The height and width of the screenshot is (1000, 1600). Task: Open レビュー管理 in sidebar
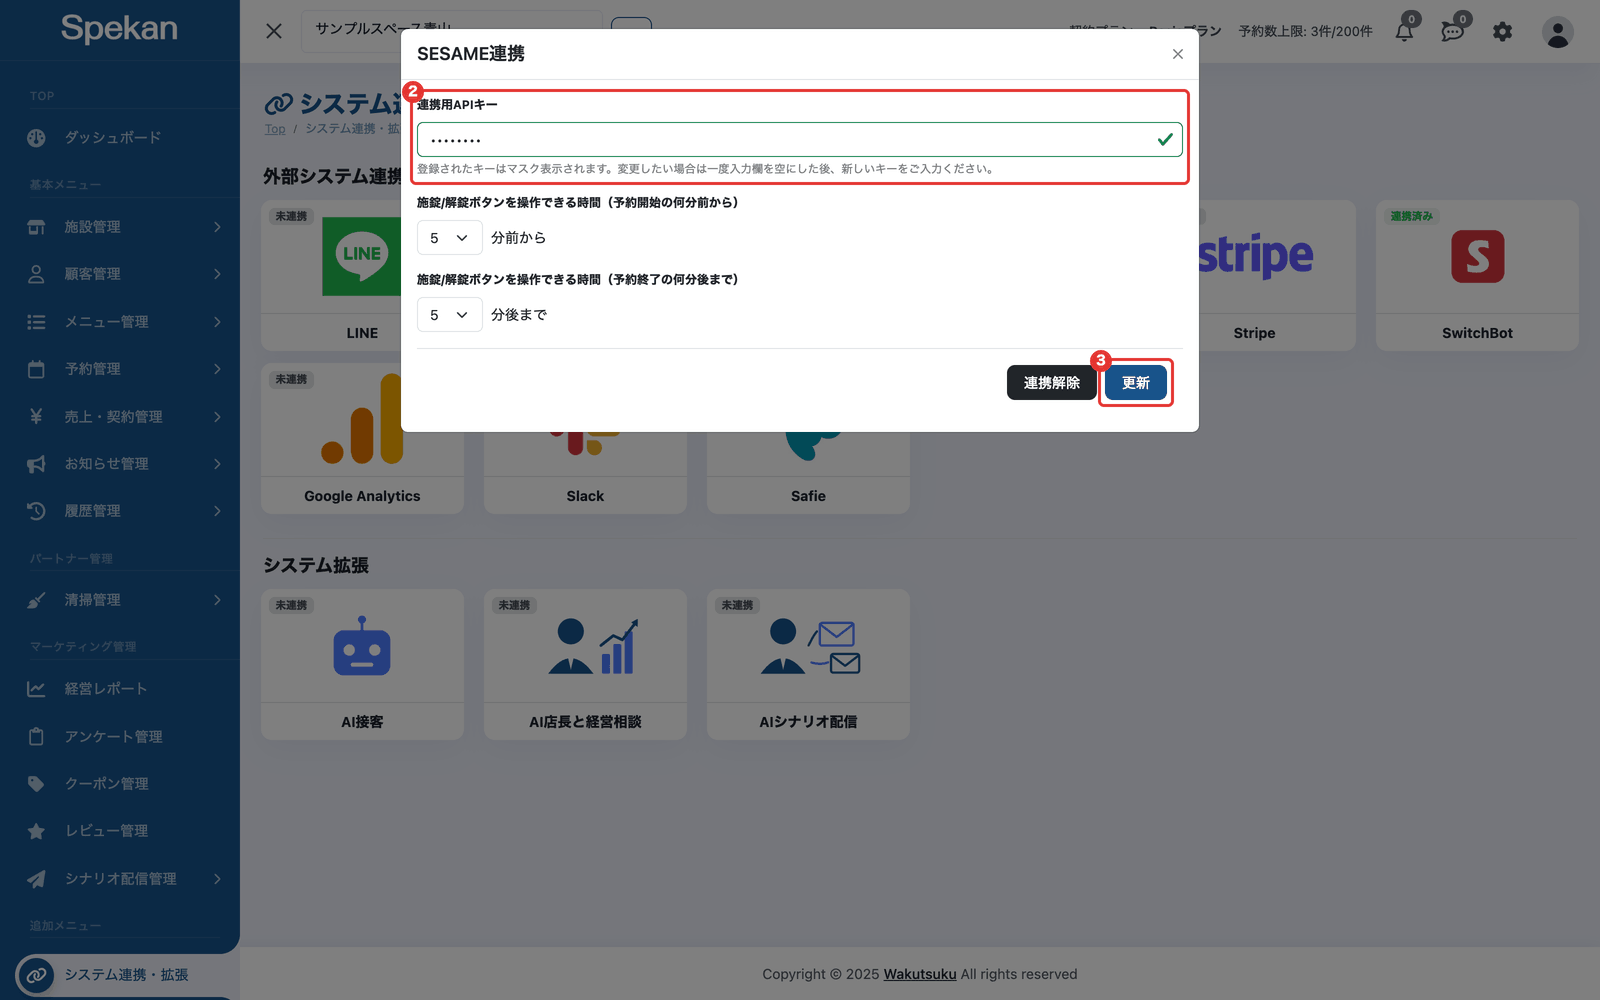pyautogui.click(x=120, y=831)
